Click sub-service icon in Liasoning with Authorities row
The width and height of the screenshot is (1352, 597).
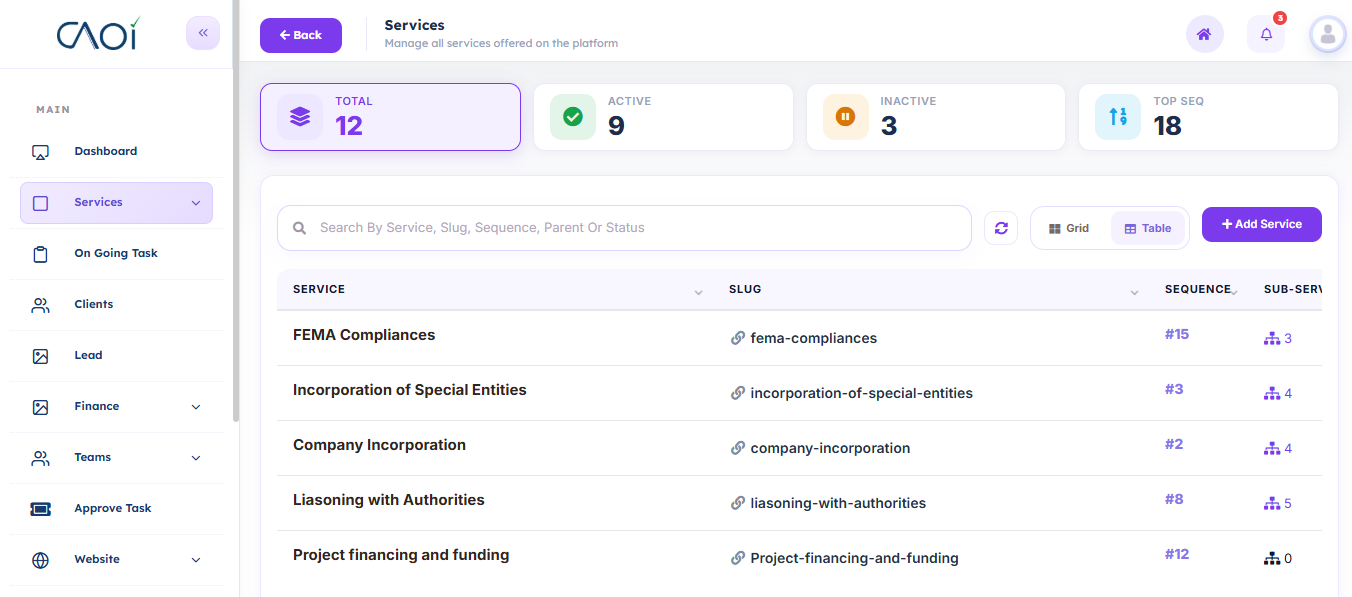1272,504
